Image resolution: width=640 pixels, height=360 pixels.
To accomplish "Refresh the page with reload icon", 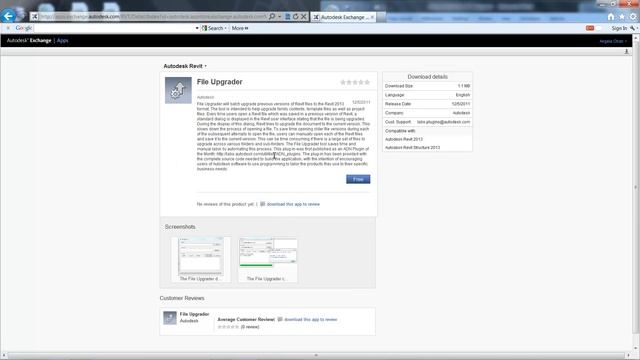I will click(x=296, y=16).
